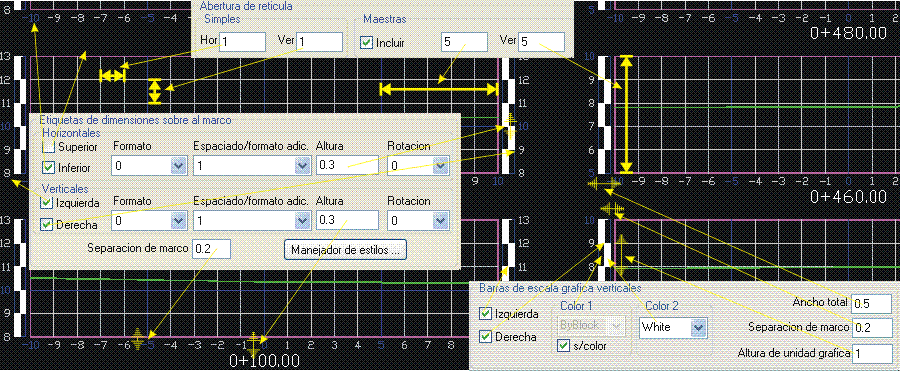Toggle Derecha checkbox under Verticales labels
This screenshot has width=900, height=371.
click(47, 225)
